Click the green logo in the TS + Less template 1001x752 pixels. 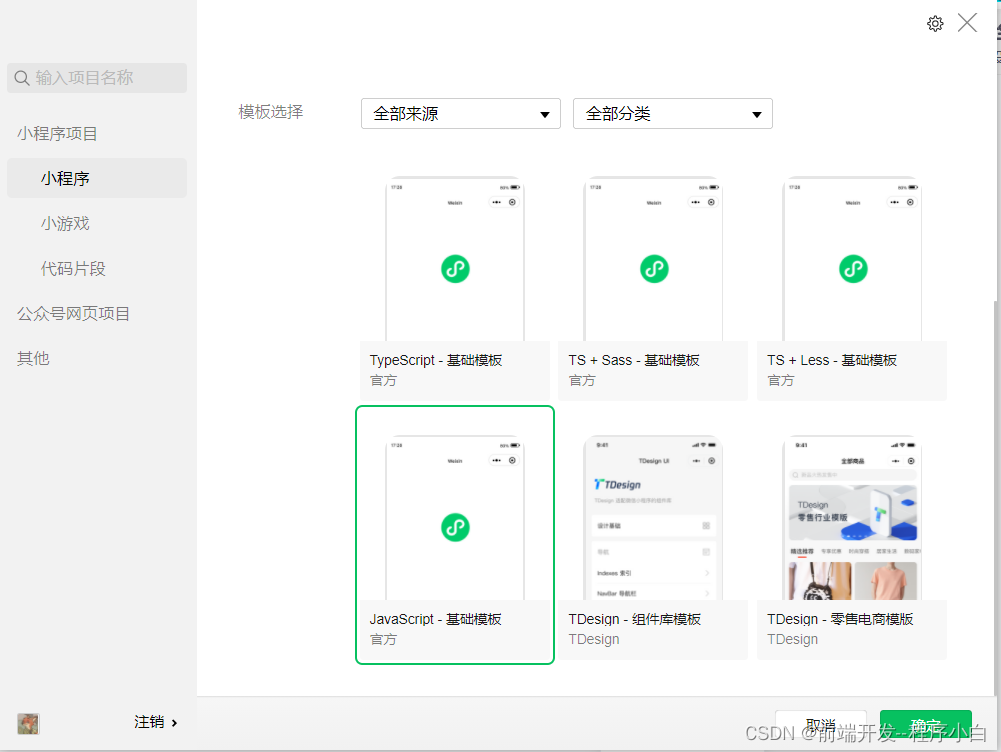coord(853,269)
